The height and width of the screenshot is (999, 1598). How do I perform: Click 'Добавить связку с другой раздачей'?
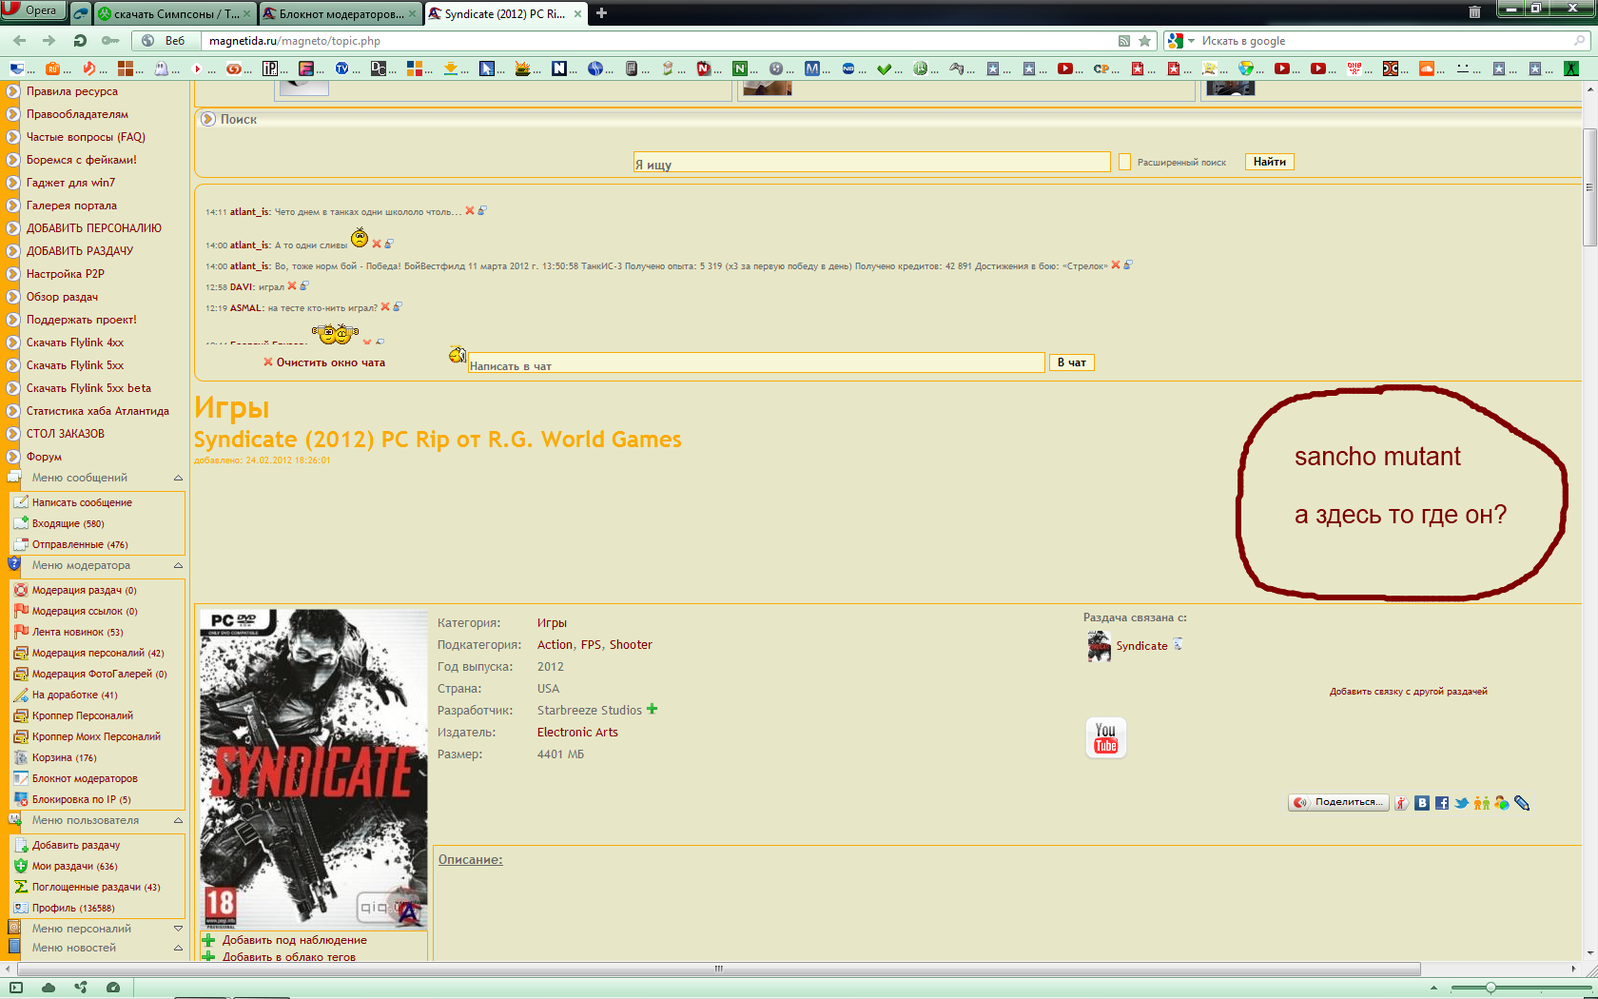tap(1408, 692)
